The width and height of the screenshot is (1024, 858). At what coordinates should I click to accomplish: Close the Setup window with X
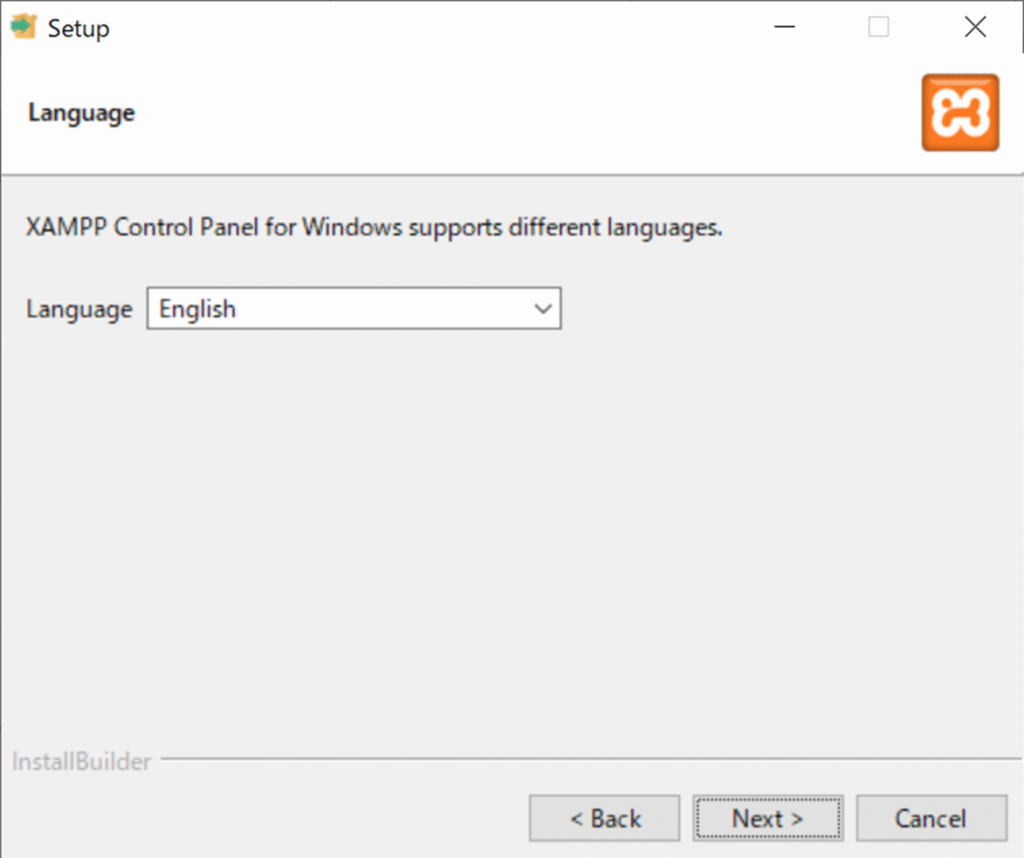[x=975, y=28]
